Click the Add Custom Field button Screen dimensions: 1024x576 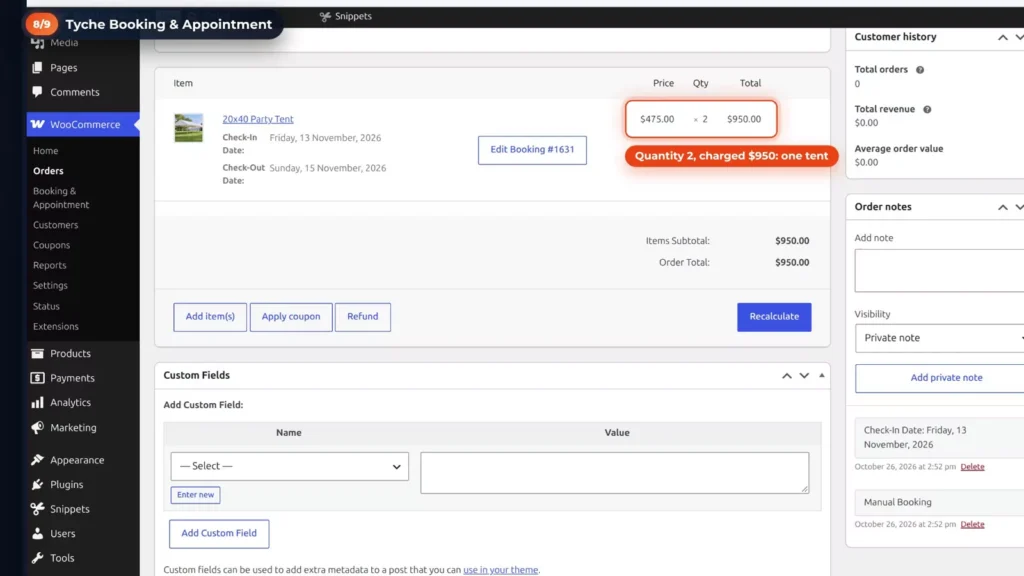[219, 534]
